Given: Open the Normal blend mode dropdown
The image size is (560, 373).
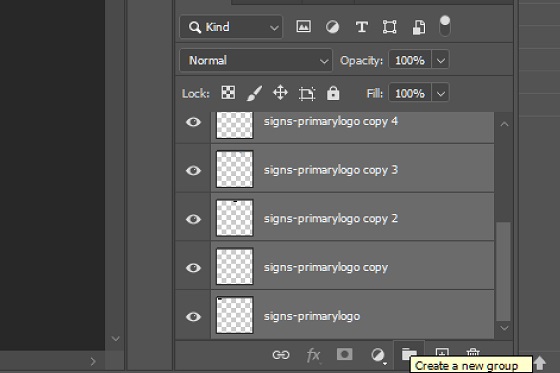Looking at the screenshot, I should click(x=256, y=60).
